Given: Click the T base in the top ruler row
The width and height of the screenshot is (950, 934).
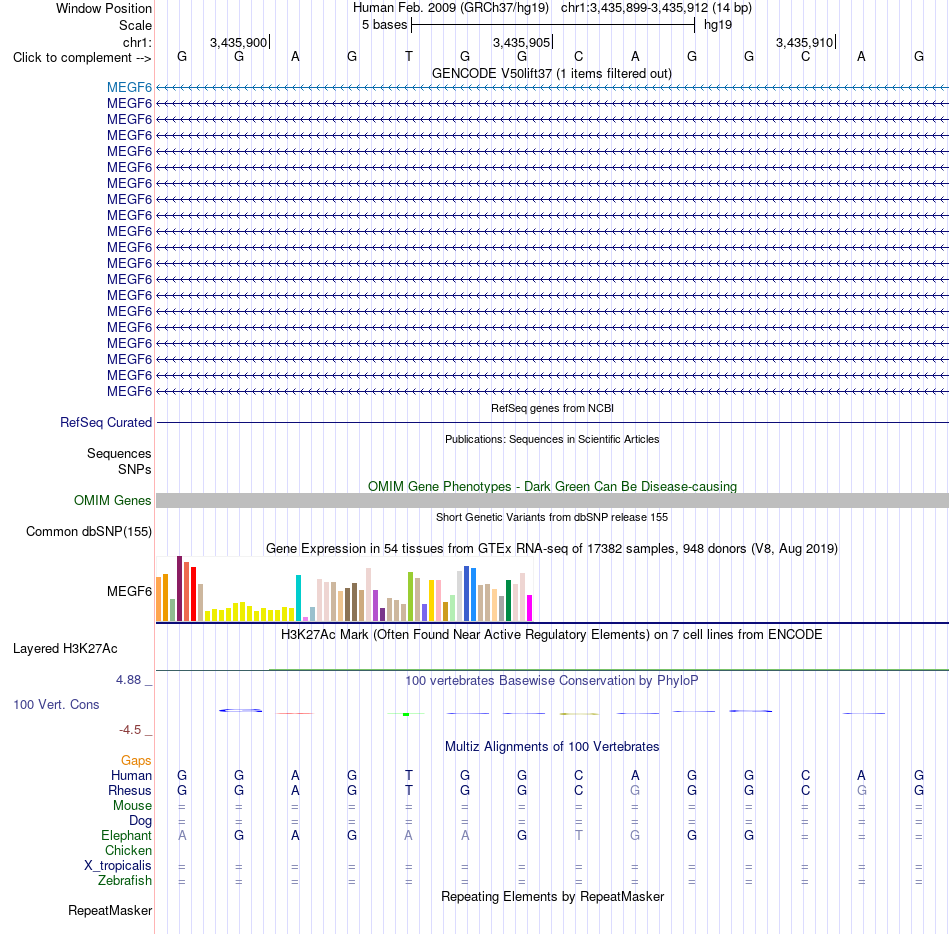Looking at the screenshot, I should click(x=409, y=56).
